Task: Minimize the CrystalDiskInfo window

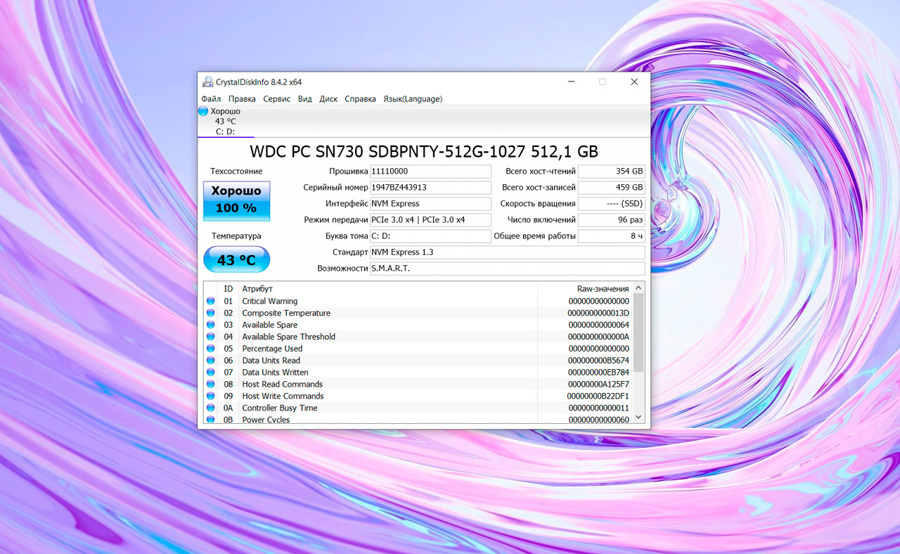Action: [571, 82]
